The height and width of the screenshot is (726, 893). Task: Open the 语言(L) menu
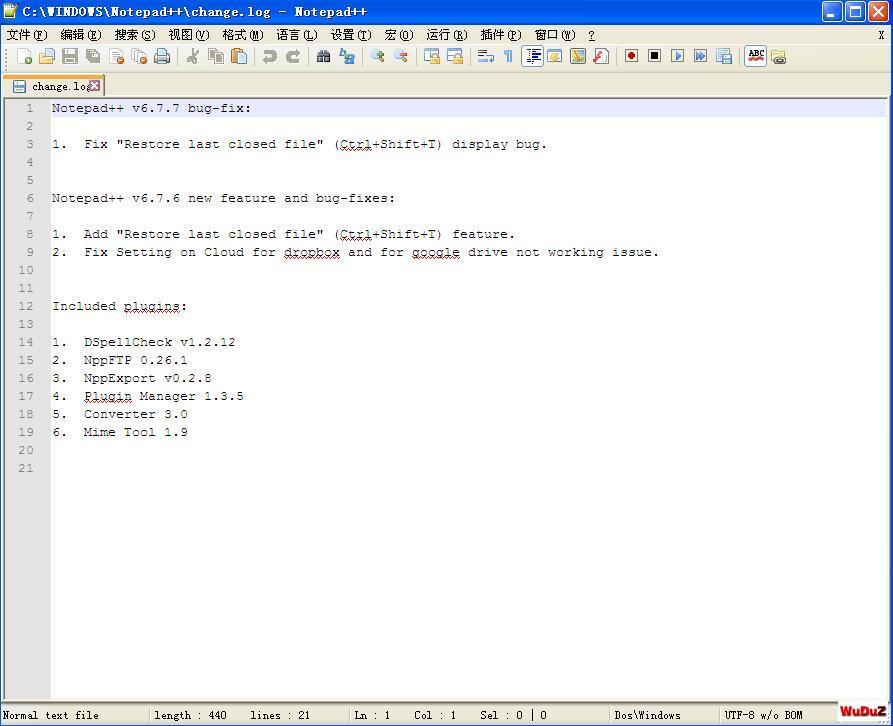click(x=297, y=35)
